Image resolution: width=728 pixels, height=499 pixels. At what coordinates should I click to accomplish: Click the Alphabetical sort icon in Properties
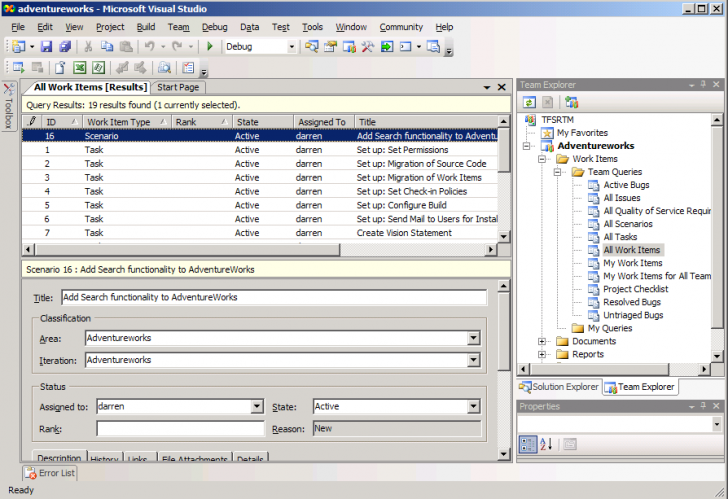(546, 444)
